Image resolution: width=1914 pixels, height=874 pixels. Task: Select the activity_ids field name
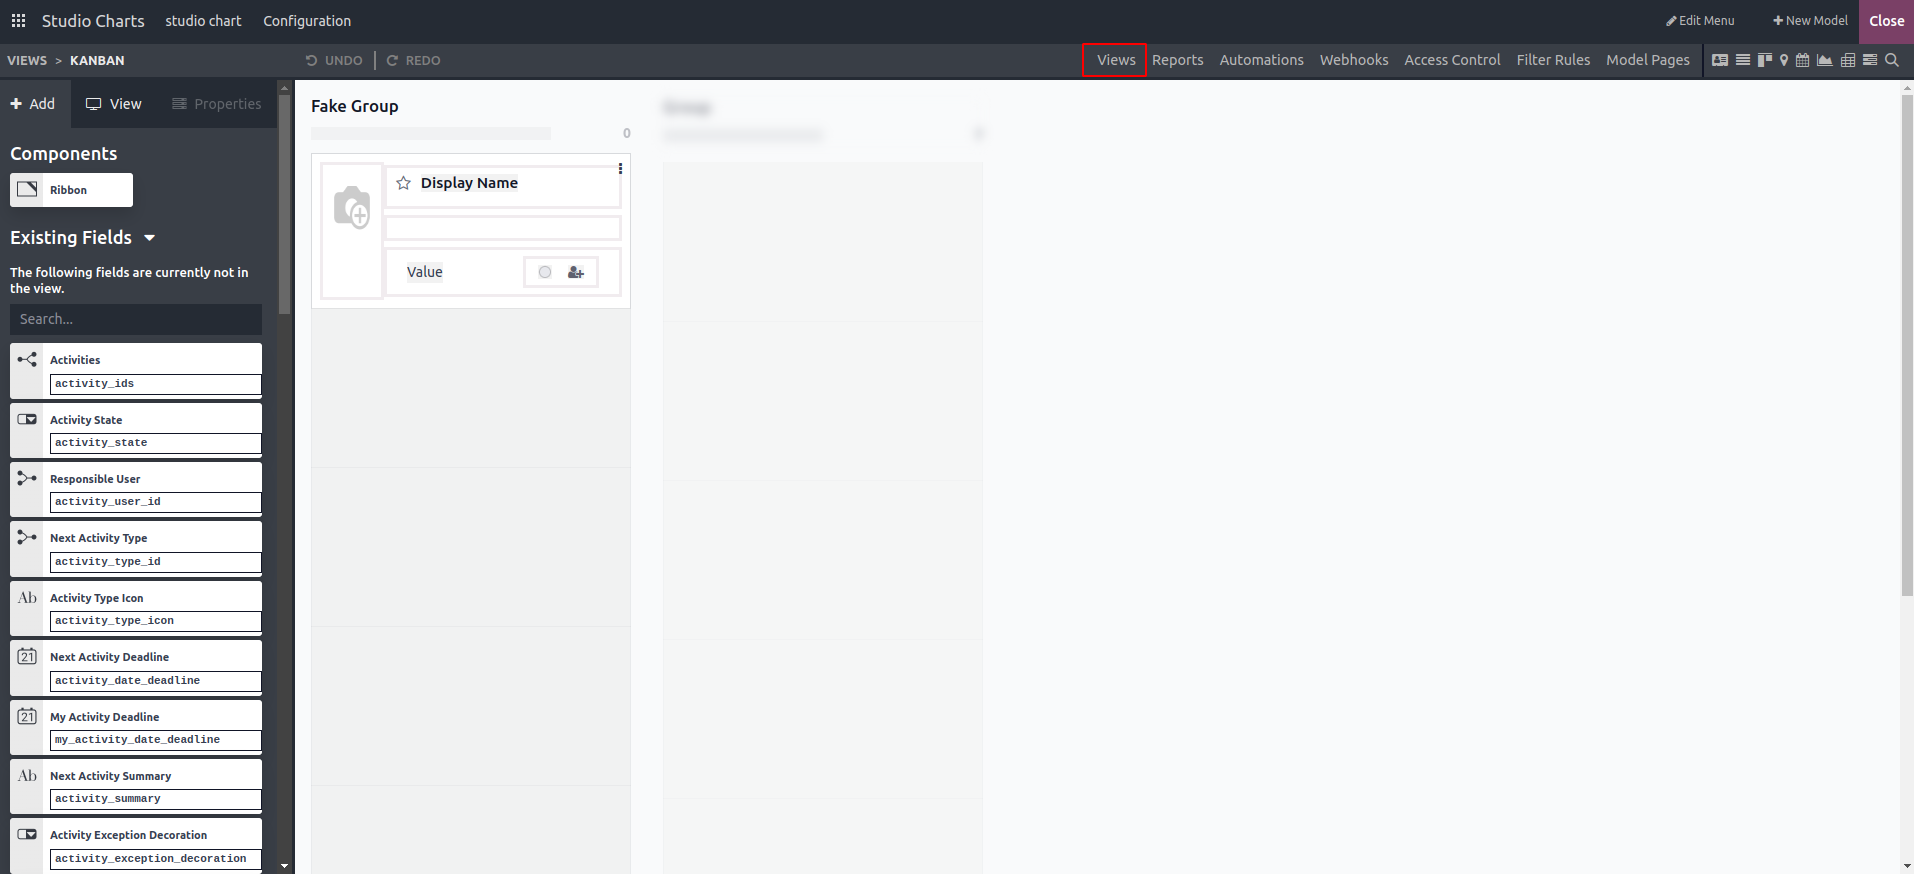click(x=155, y=384)
